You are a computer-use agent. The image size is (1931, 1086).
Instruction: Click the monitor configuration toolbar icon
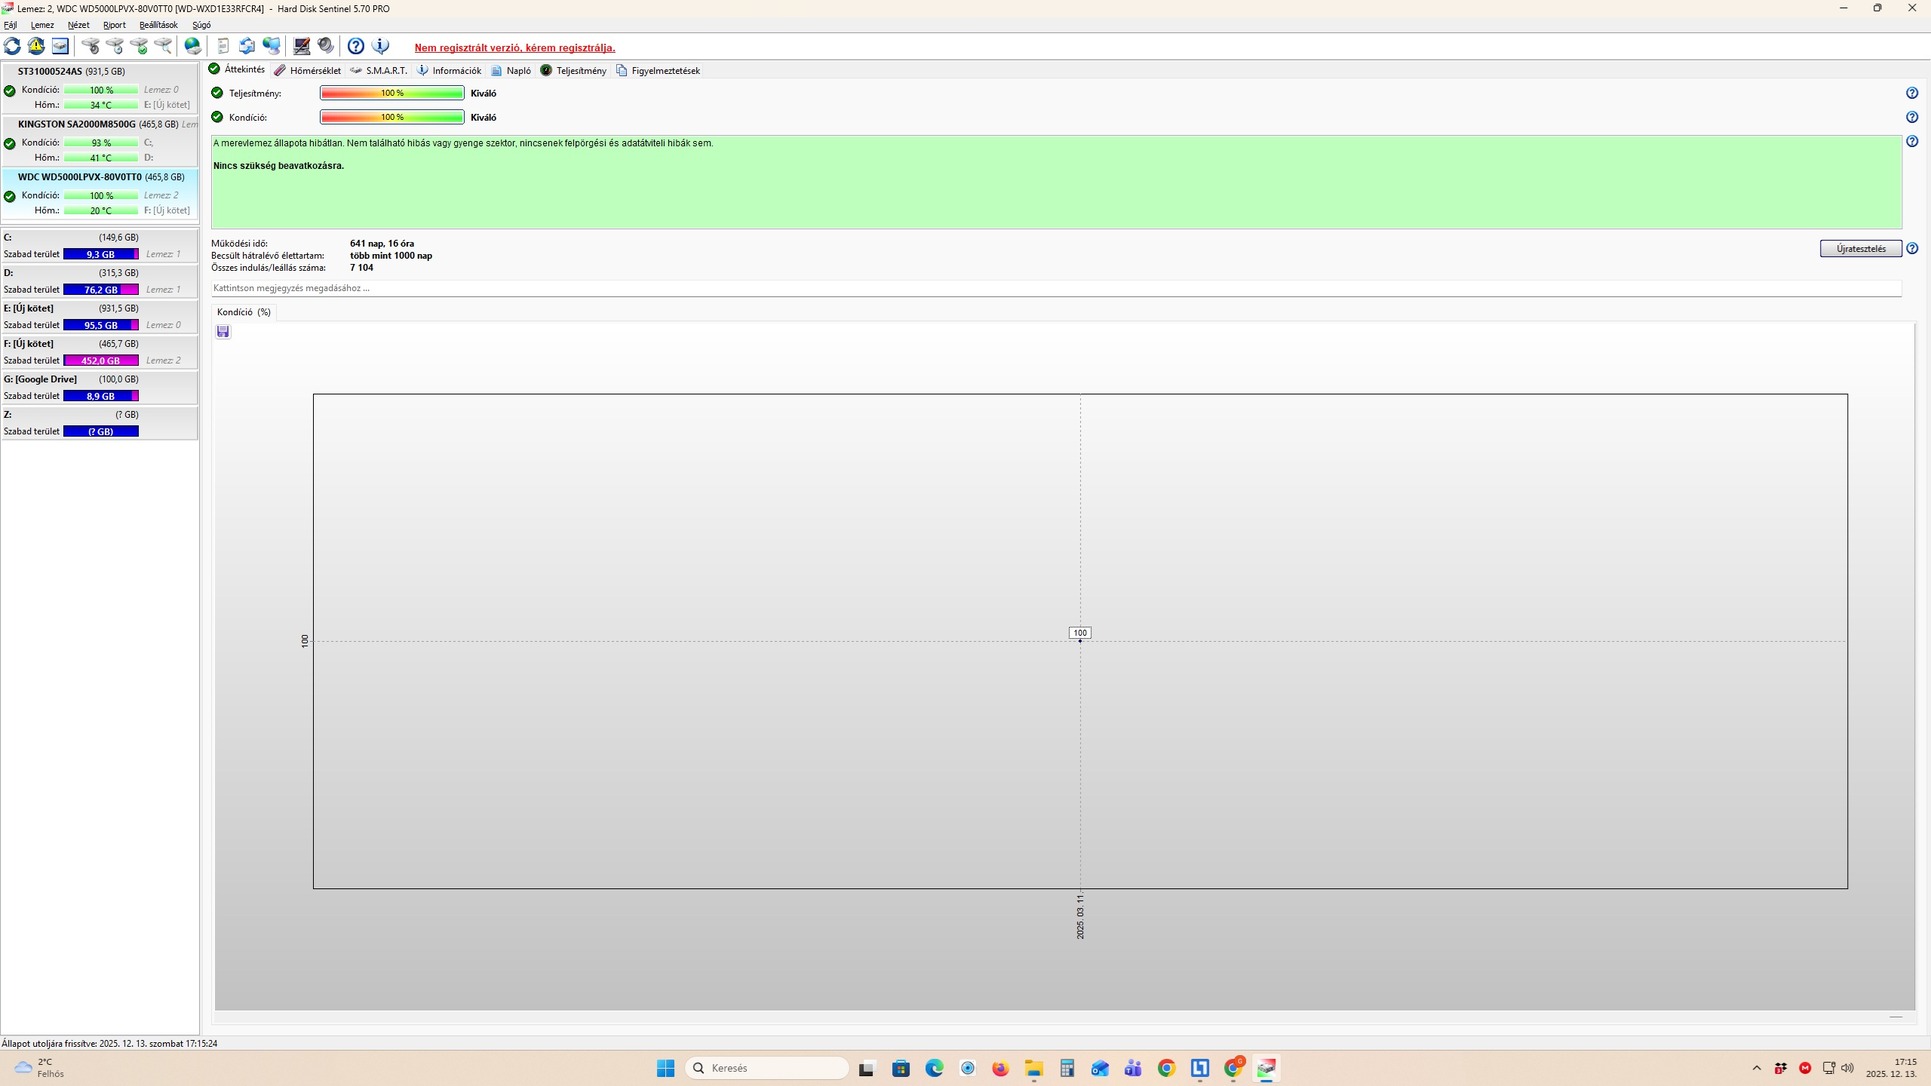point(301,46)
